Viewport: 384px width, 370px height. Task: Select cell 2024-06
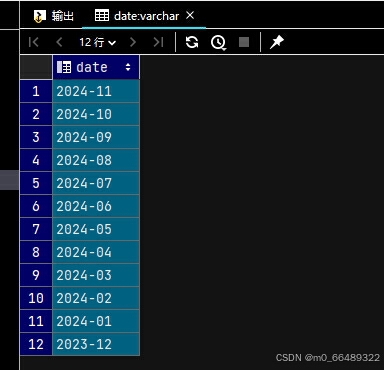click(x=96, y=206)
